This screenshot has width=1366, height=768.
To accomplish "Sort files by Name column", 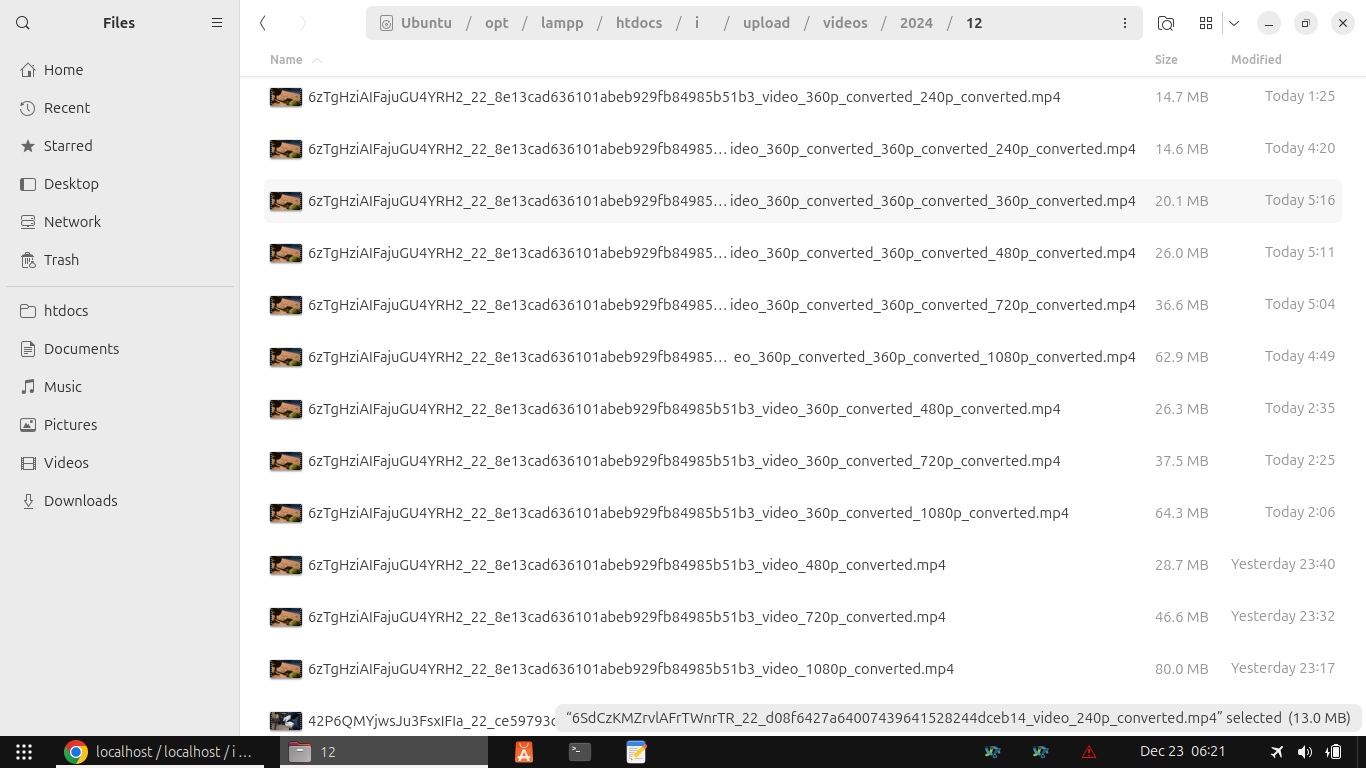I will (x=286, y=60).
